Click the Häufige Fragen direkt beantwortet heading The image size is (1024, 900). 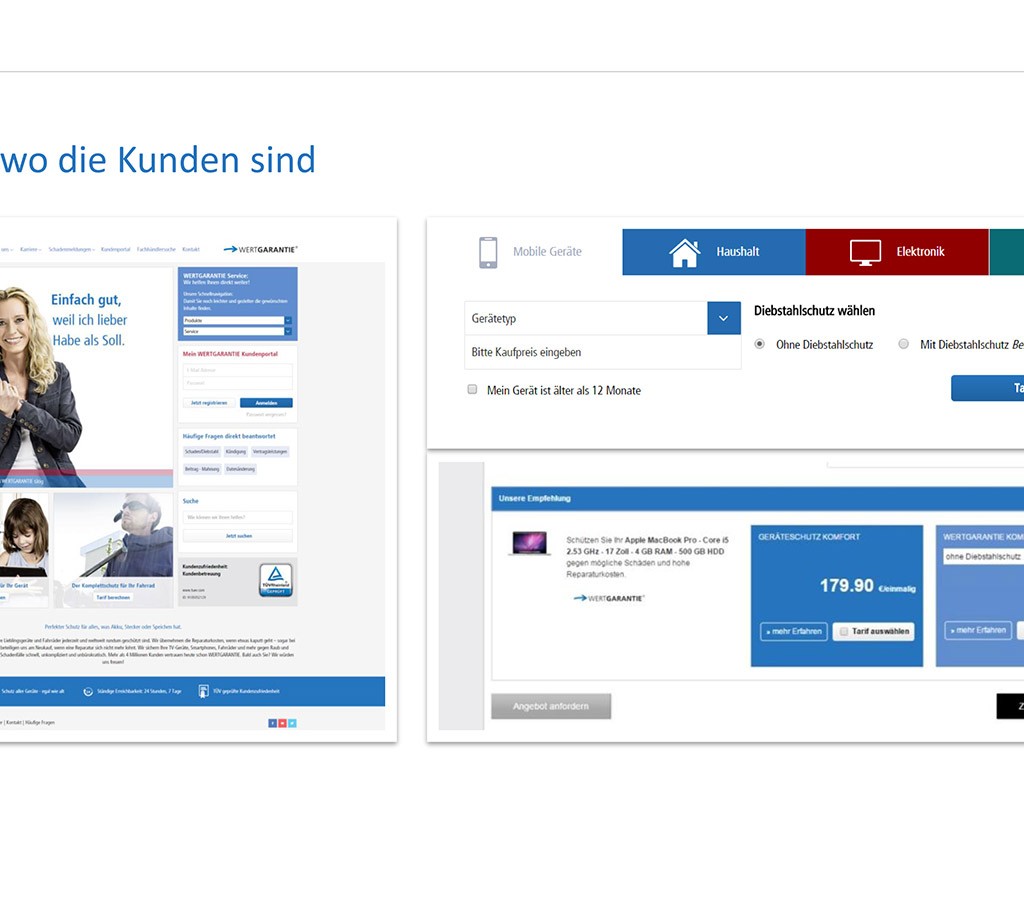[x=229, y=436]
